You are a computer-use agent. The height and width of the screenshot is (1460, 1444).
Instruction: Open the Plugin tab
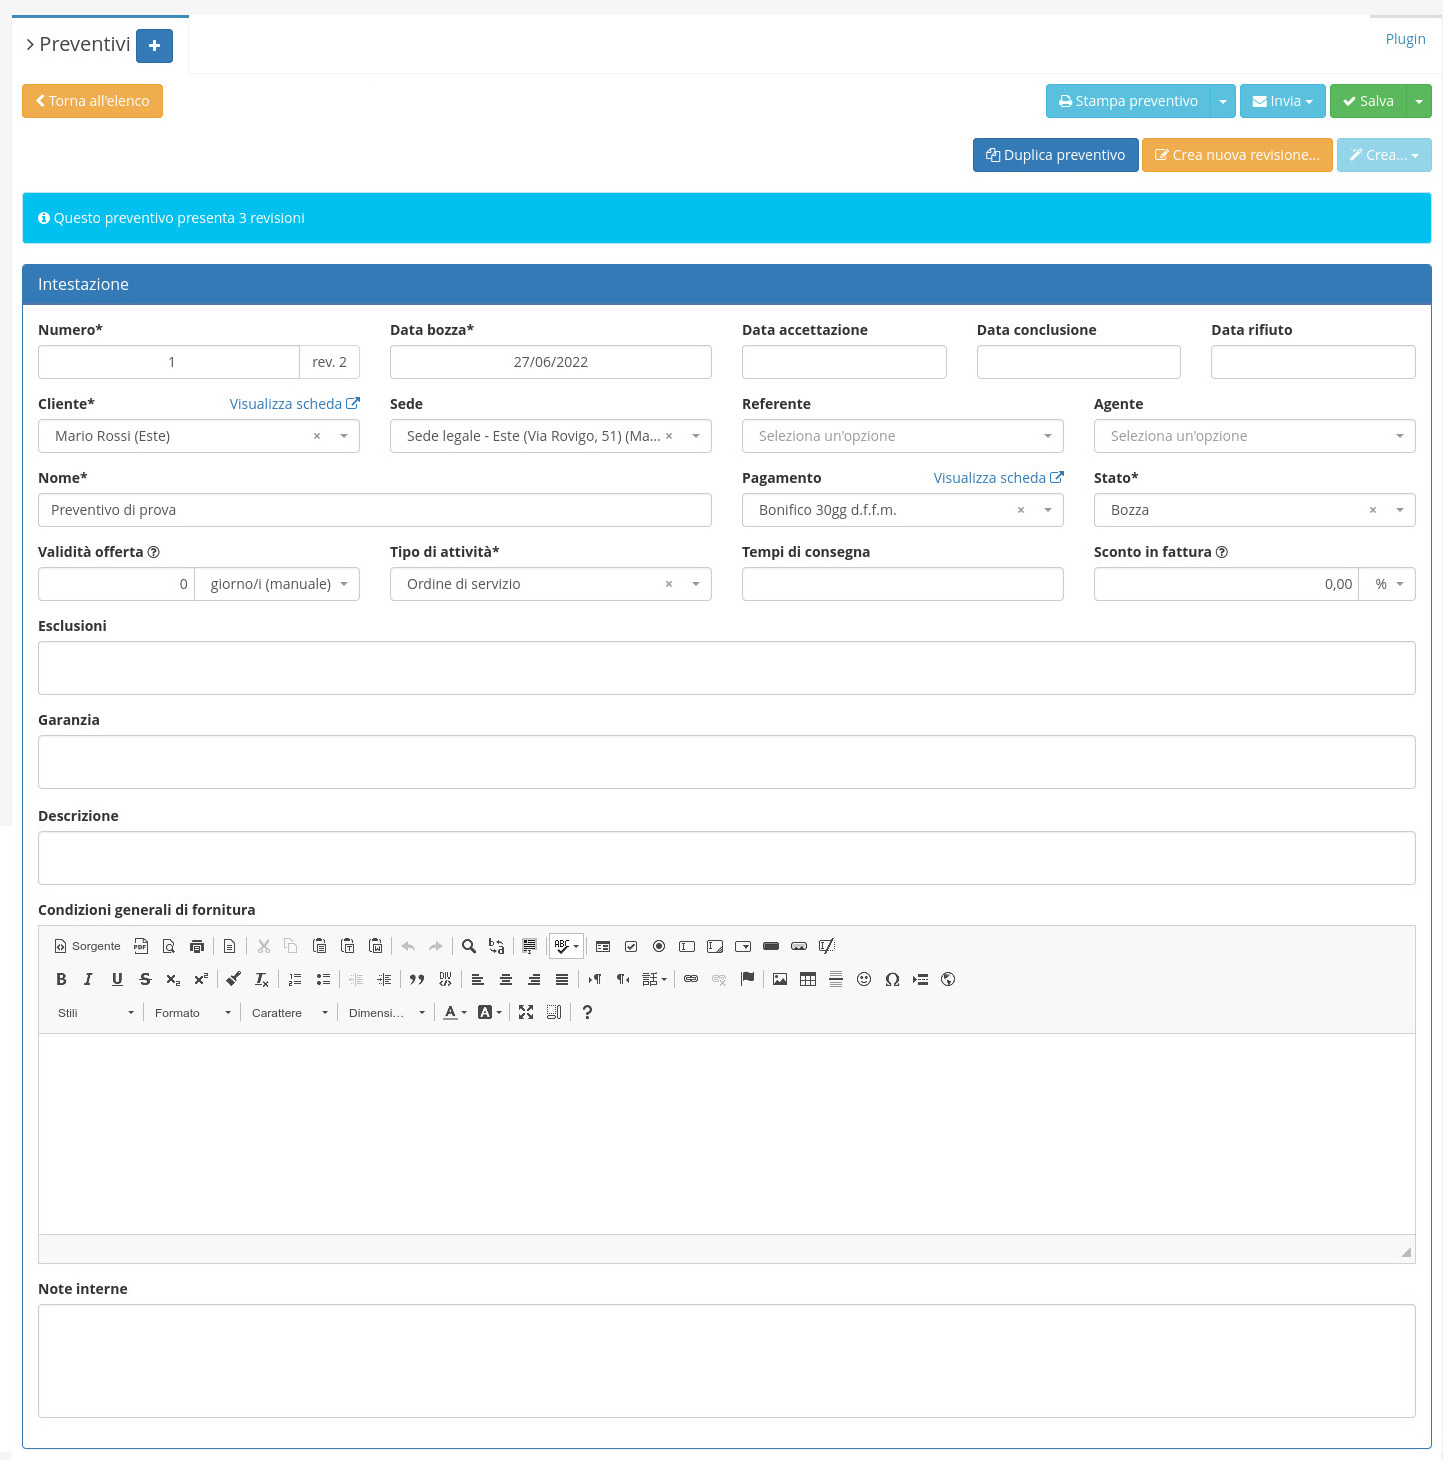coord(1405,39)
